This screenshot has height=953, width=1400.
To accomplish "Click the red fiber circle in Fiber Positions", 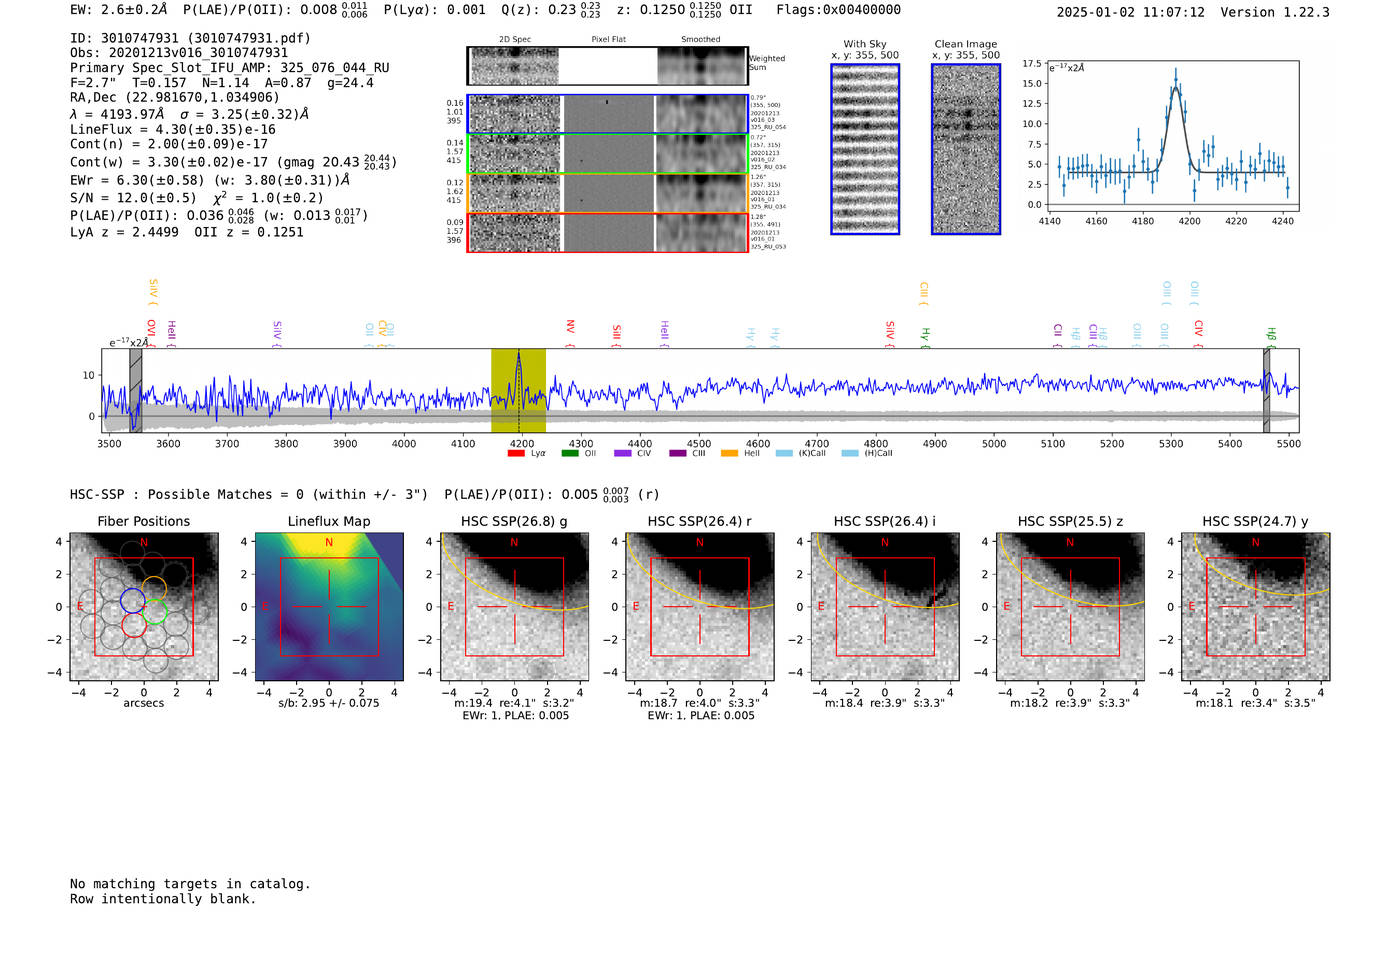I will (134, 624).
